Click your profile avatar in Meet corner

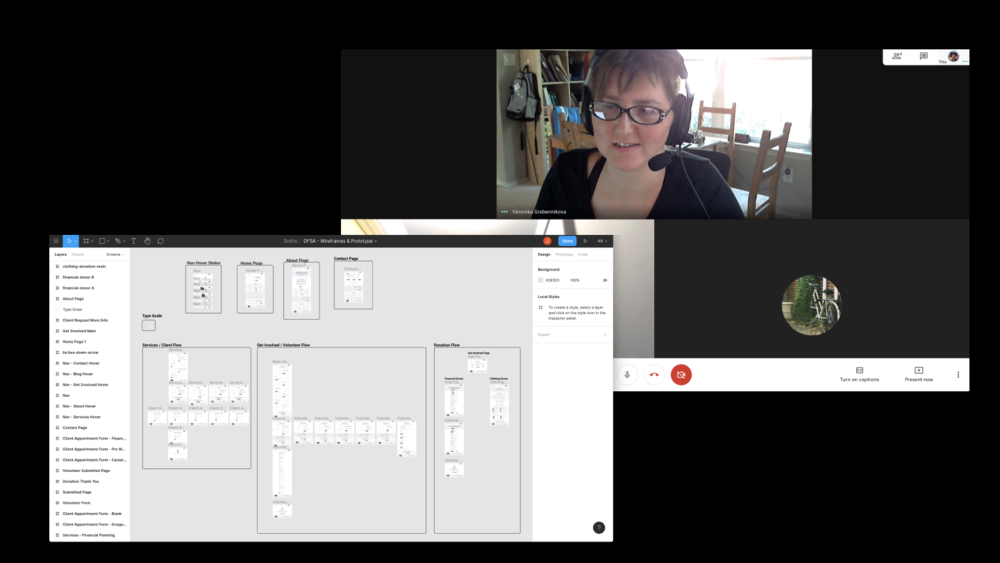(953, 57)
